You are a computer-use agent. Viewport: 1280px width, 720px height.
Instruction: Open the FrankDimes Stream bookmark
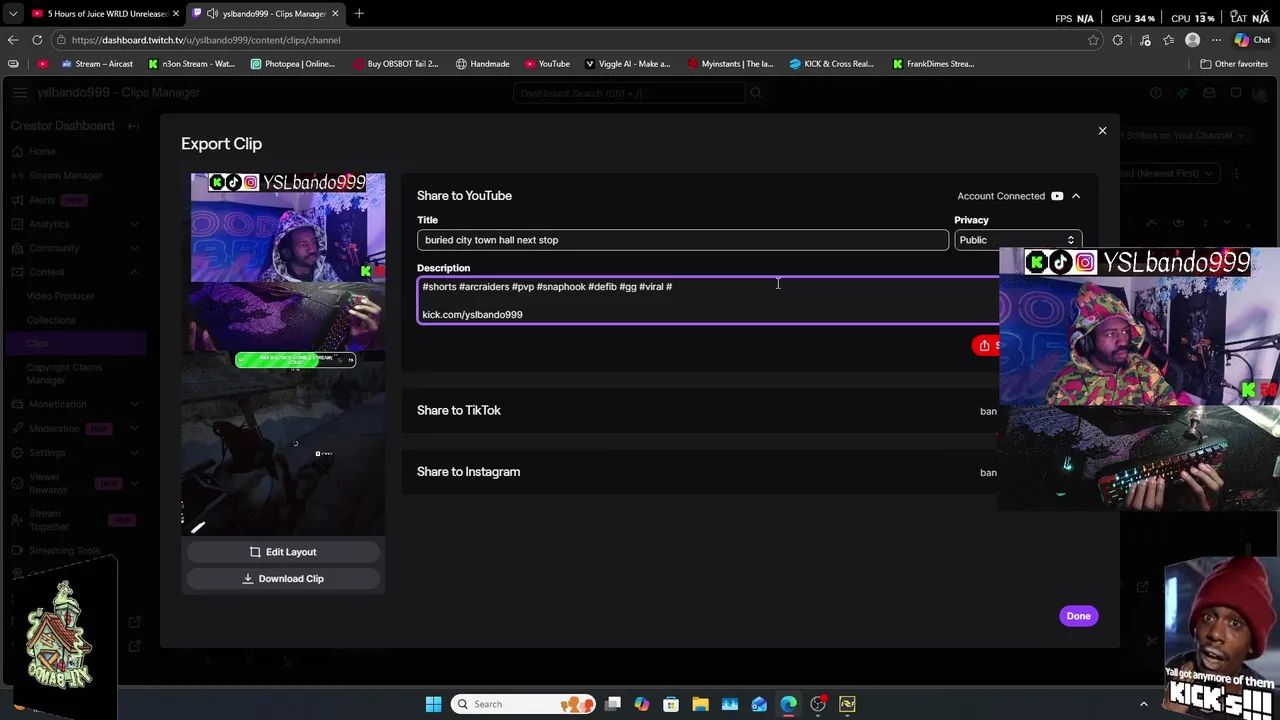(933, 64)
